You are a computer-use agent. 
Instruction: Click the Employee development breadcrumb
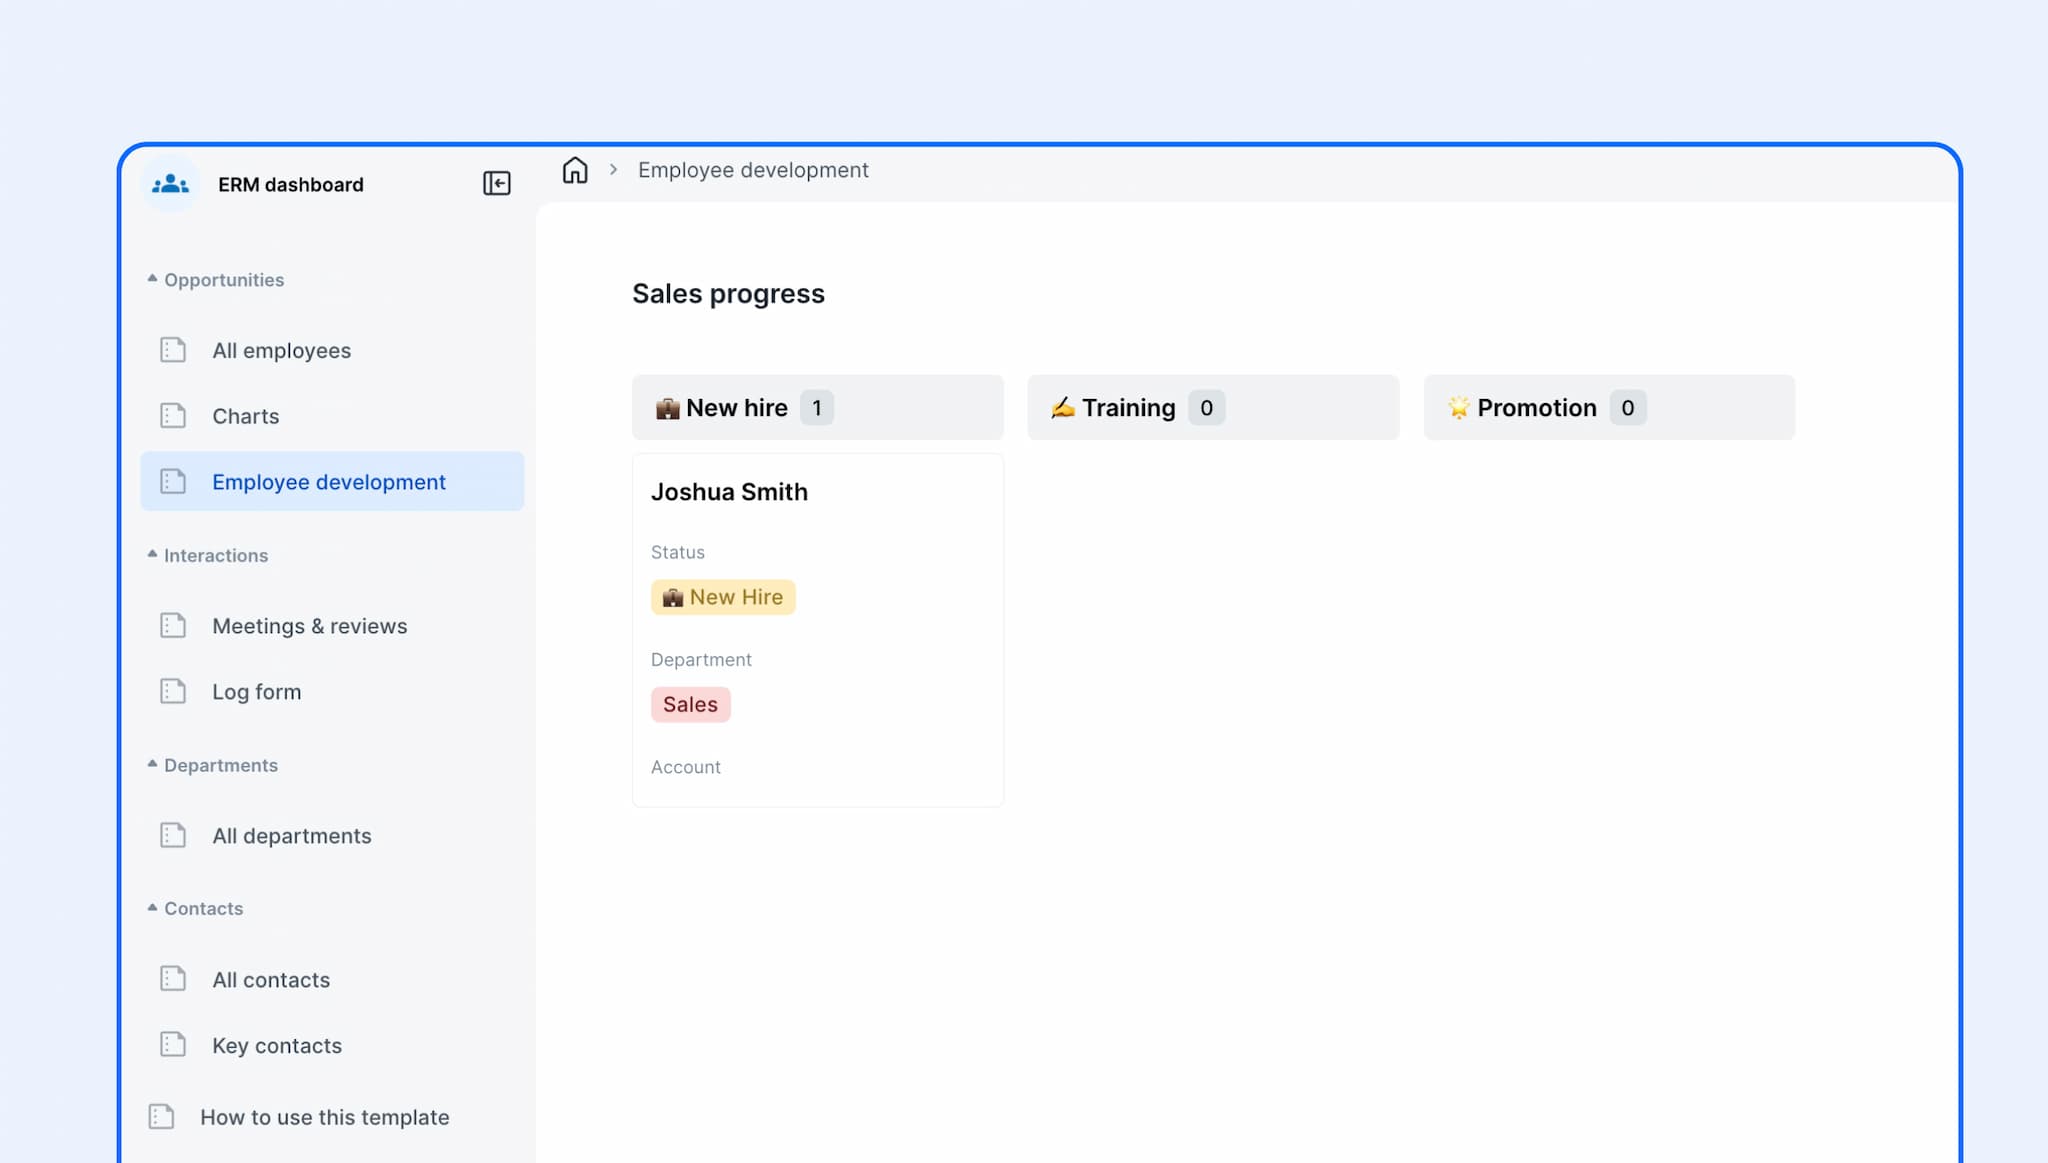tap(753, 169)
